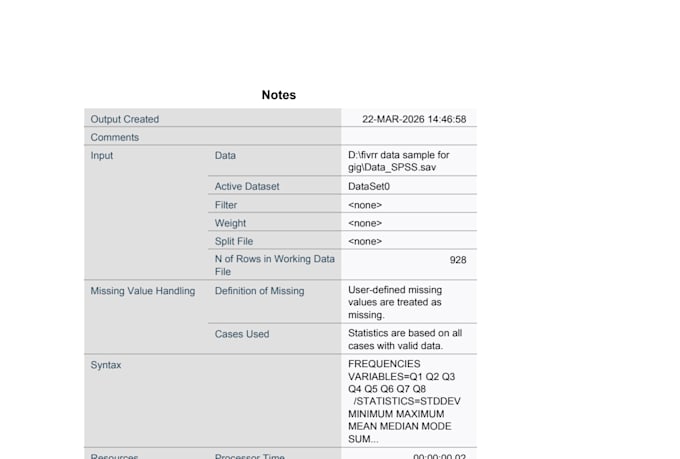Select the "Comments" row label

tap(114, 138)
